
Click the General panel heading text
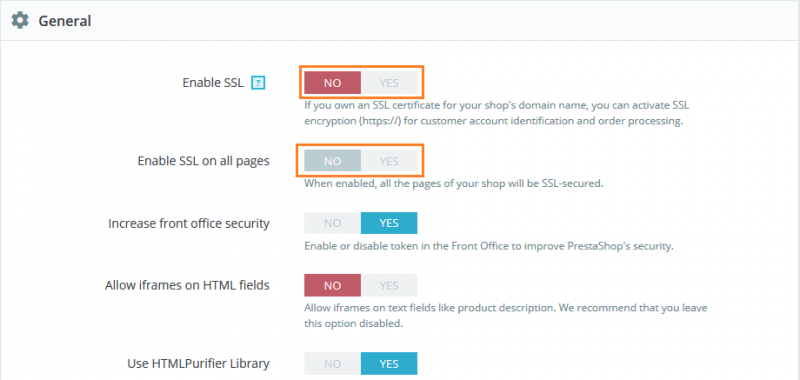[65, 21]
